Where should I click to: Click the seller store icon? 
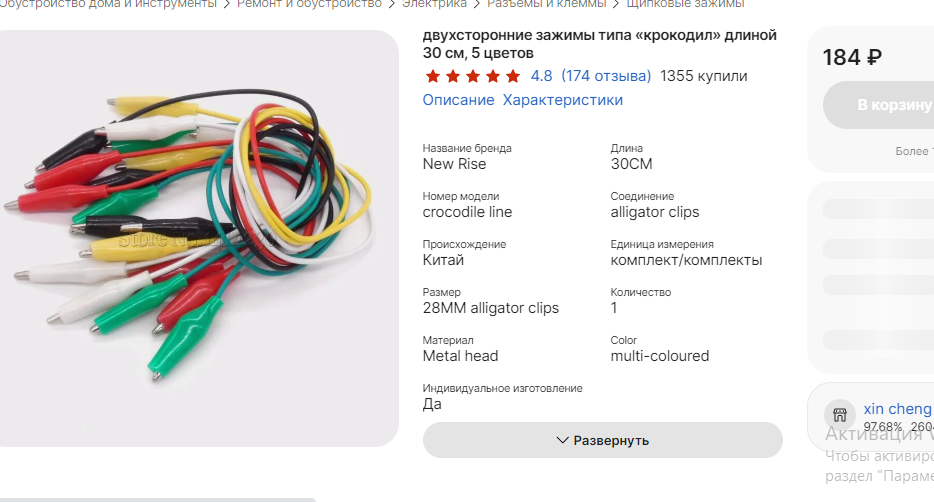[840, 414]
